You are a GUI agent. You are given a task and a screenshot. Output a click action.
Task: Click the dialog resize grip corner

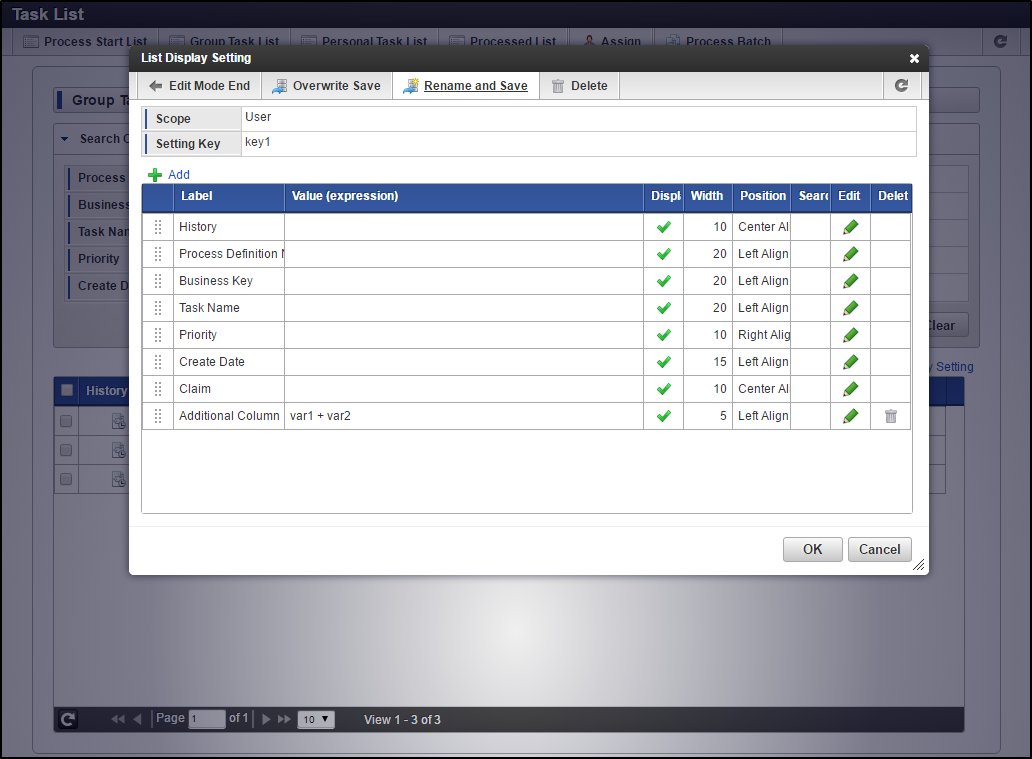coord(919,565)
